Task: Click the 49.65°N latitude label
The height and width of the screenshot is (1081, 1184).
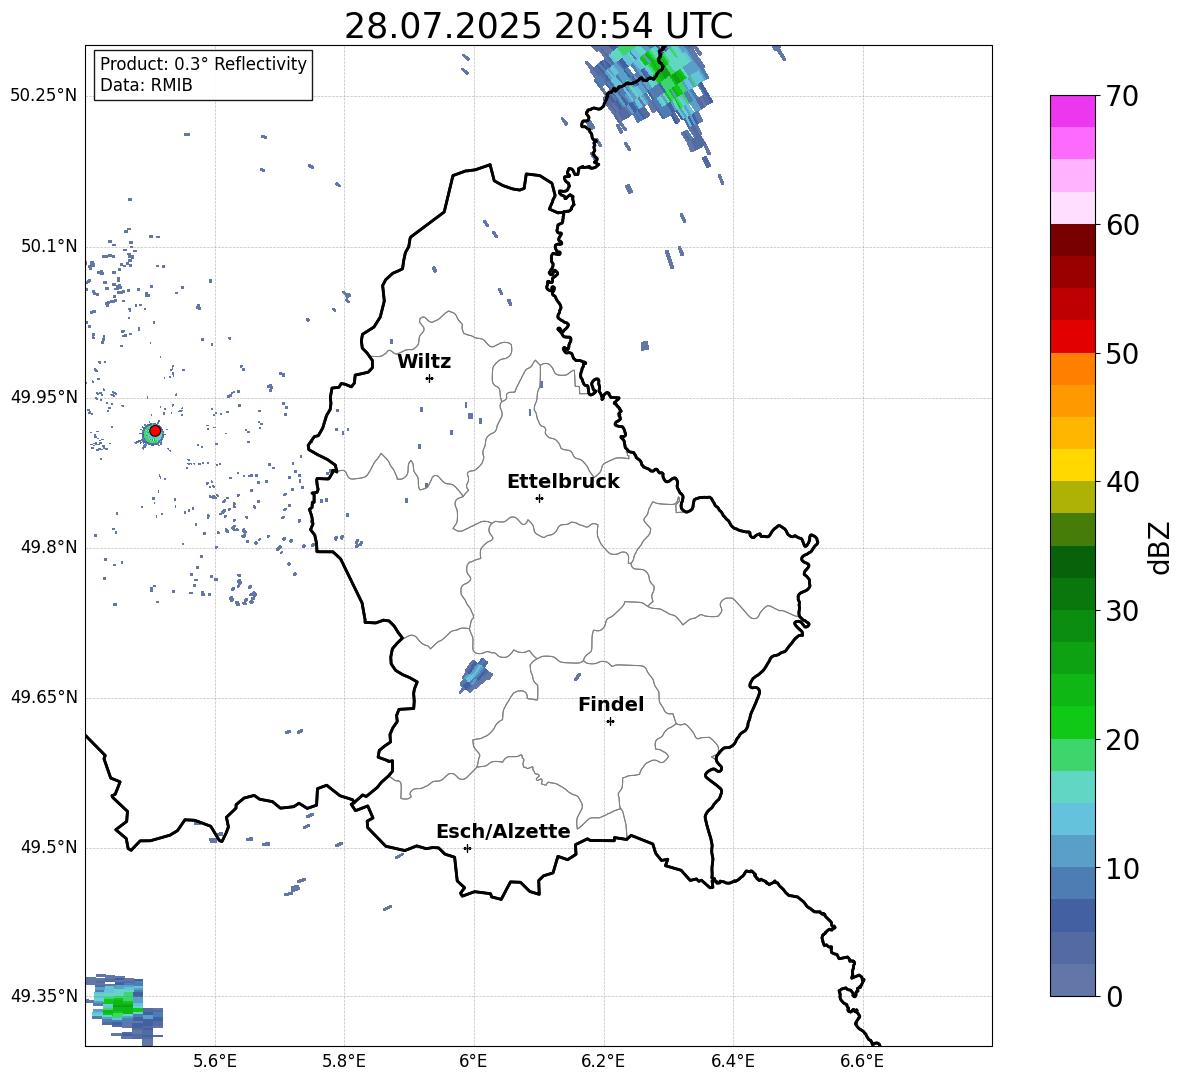Action: click(x=44, y=697)
